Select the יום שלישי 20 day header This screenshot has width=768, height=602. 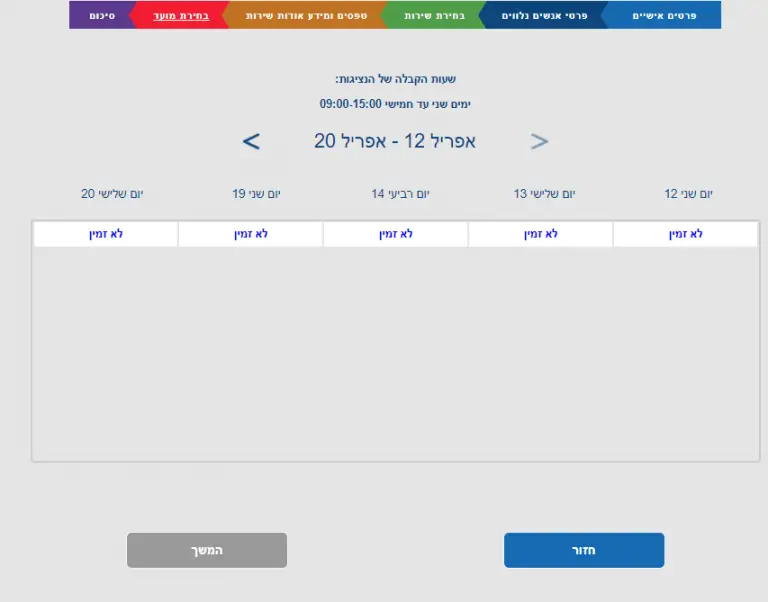click(112, 193)
